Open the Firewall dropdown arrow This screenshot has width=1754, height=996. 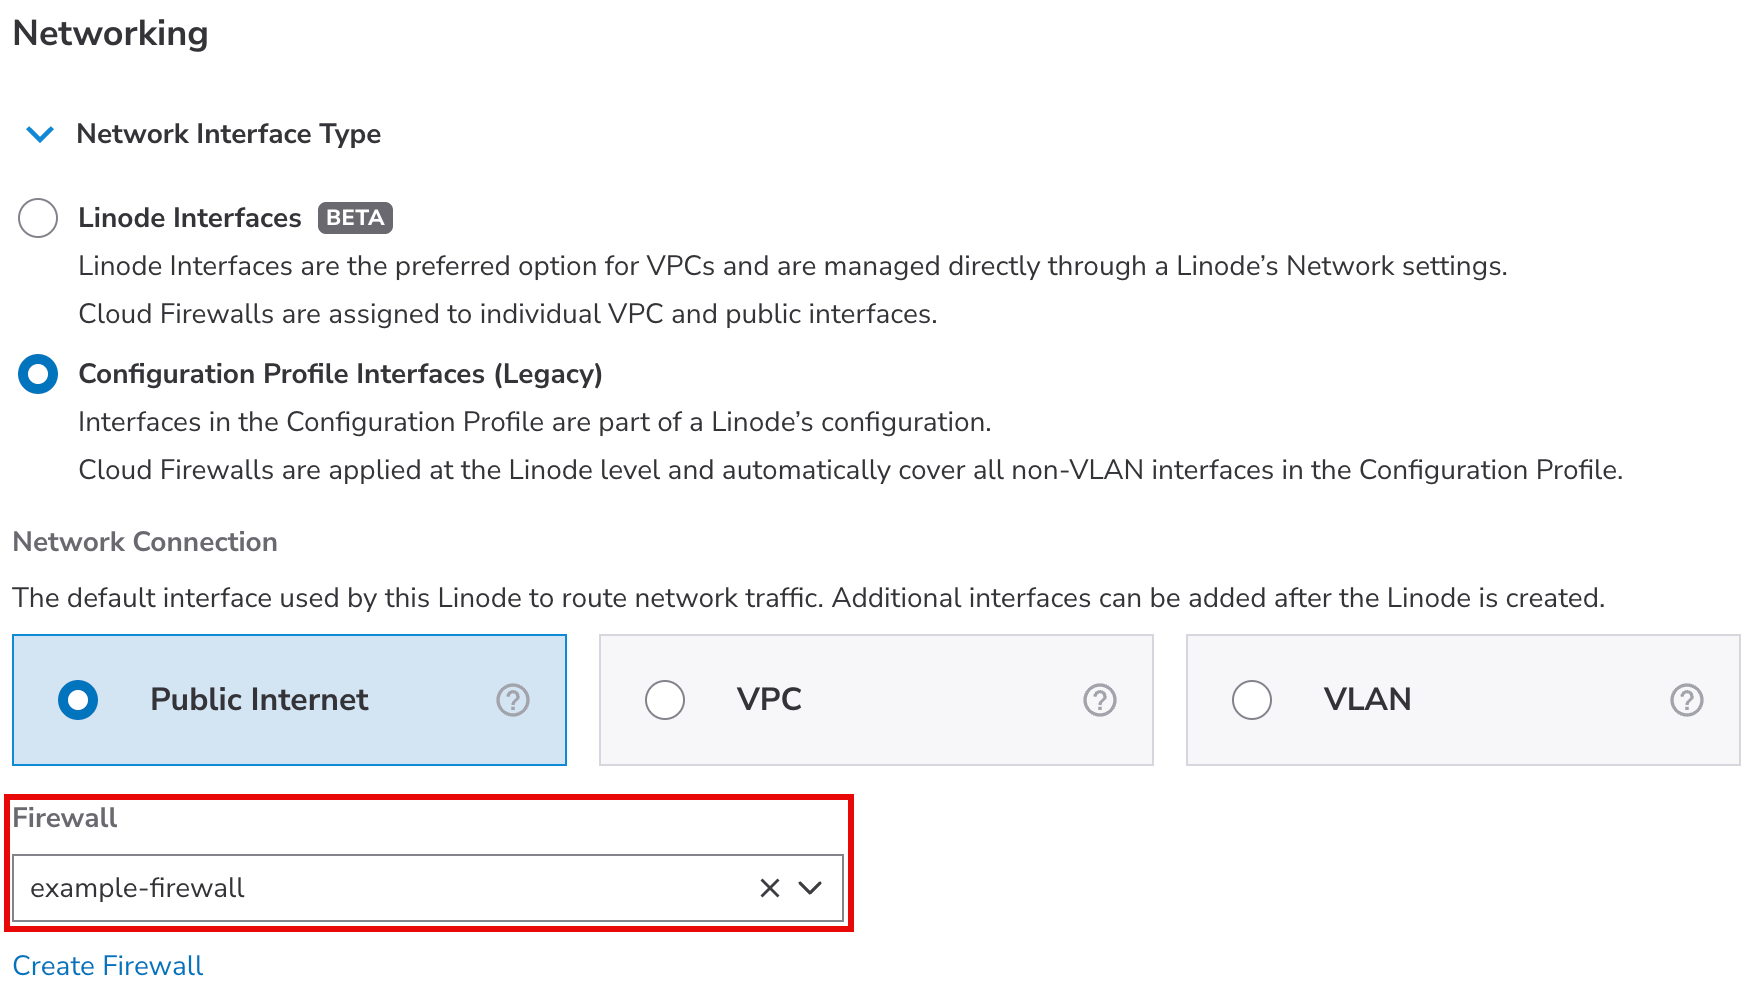[x=810, y=888]
